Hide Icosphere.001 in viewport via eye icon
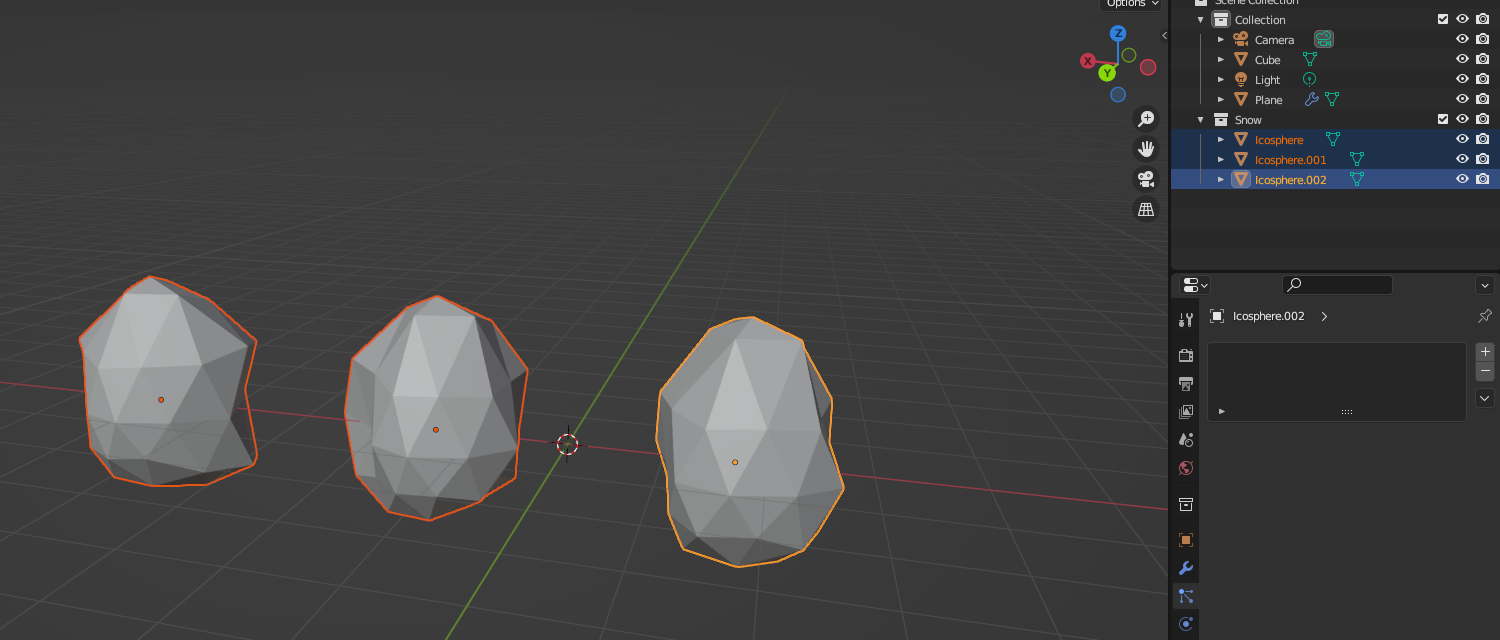1500x640 pixels. [x=1462, y=159]
